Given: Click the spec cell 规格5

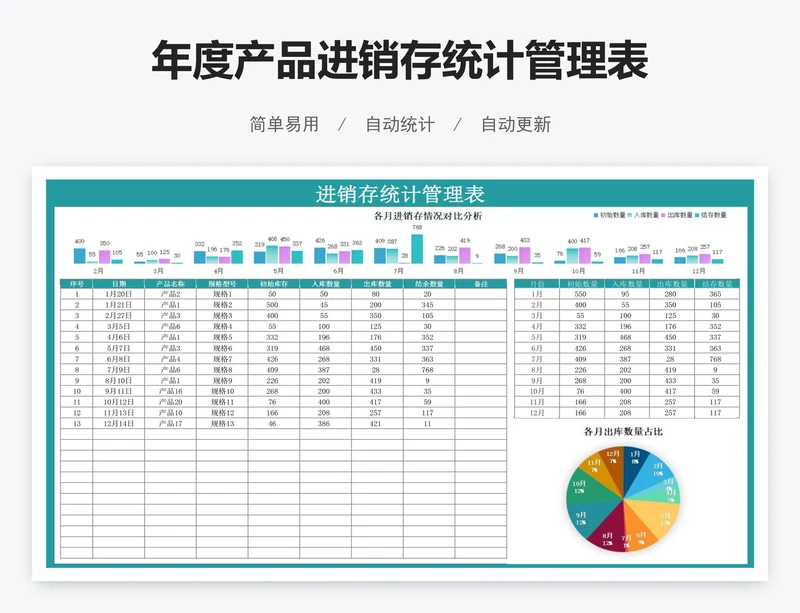Looking at the screenshot, I should [x=222, y=337].
